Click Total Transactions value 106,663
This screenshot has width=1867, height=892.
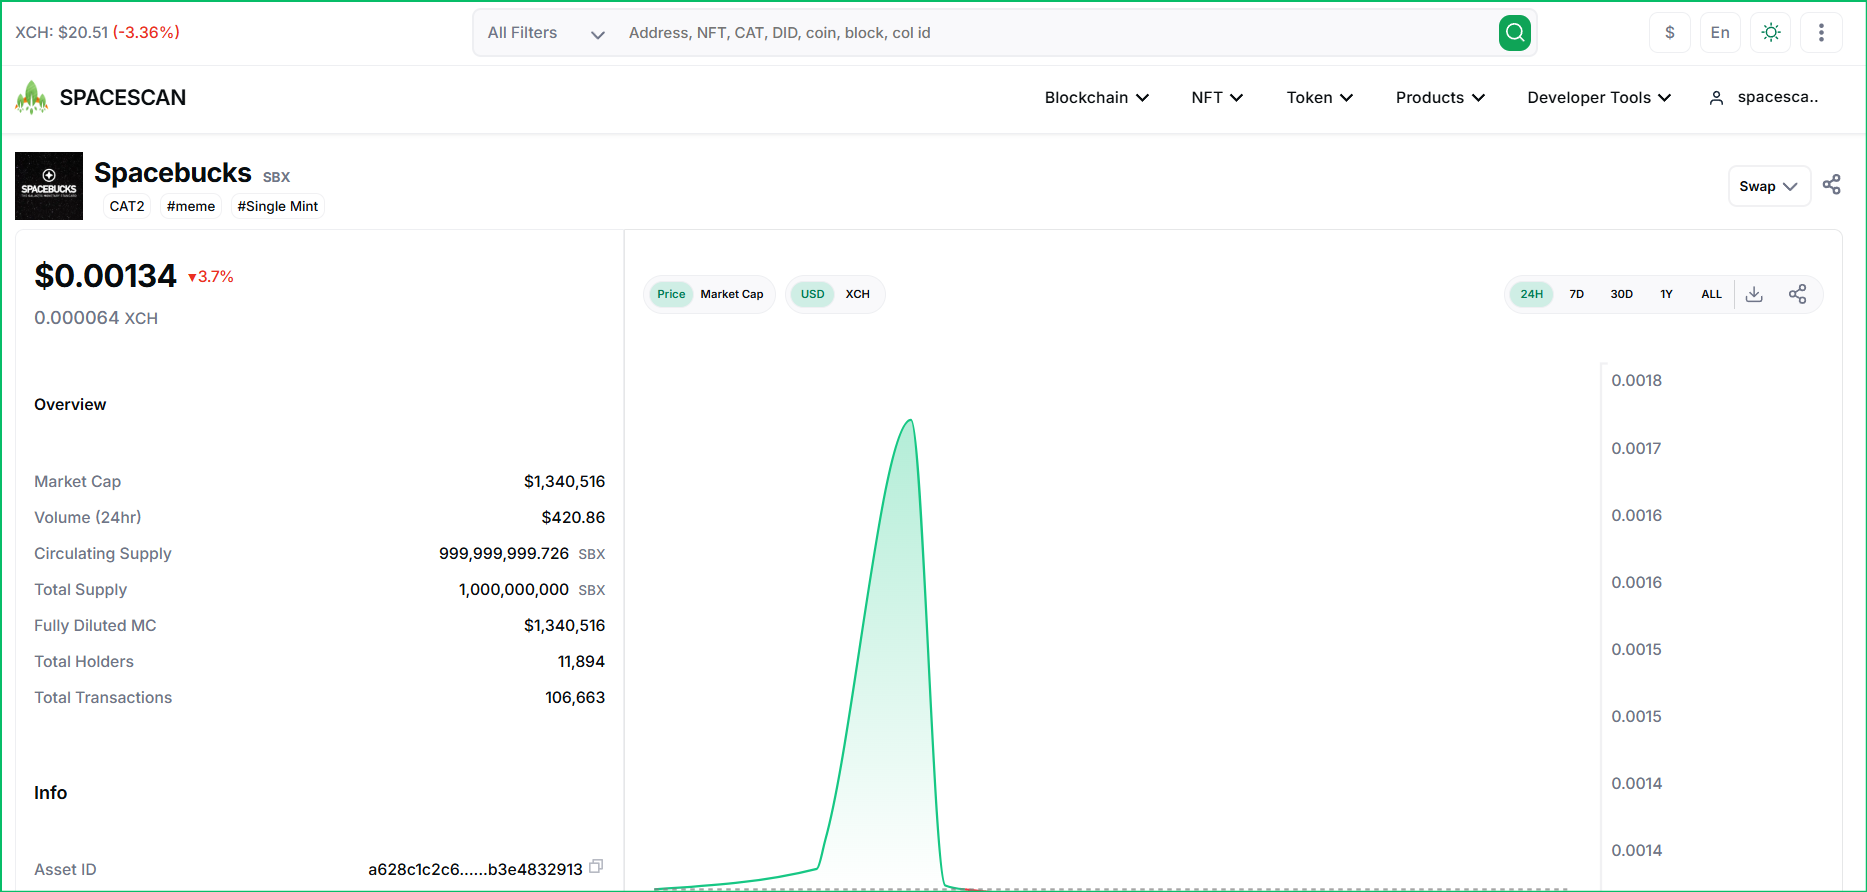tap(575, 697)
